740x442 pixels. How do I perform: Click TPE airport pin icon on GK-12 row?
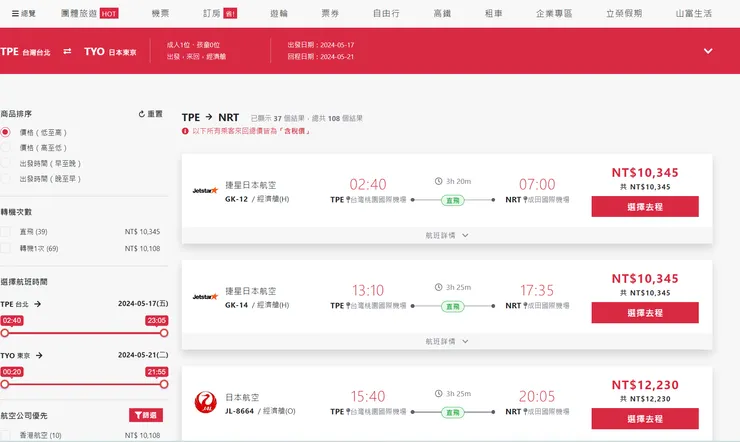point(348,200)
